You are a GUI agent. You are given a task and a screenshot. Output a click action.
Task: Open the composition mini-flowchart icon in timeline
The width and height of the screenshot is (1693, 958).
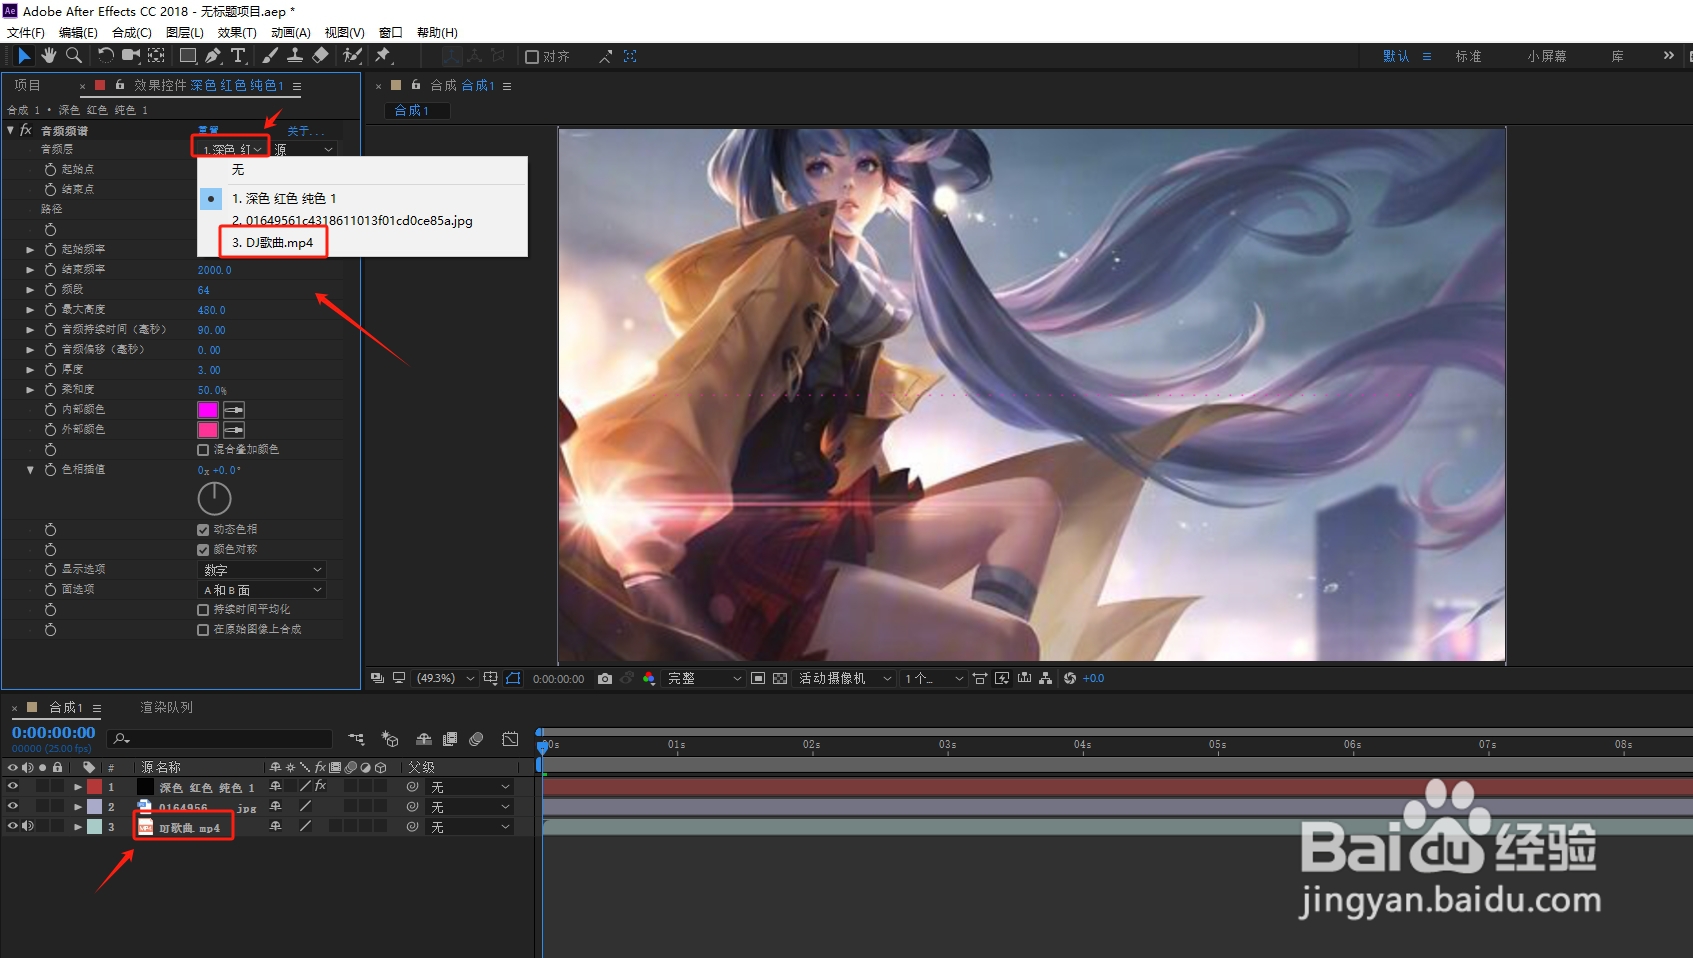[x=357, y=739]
